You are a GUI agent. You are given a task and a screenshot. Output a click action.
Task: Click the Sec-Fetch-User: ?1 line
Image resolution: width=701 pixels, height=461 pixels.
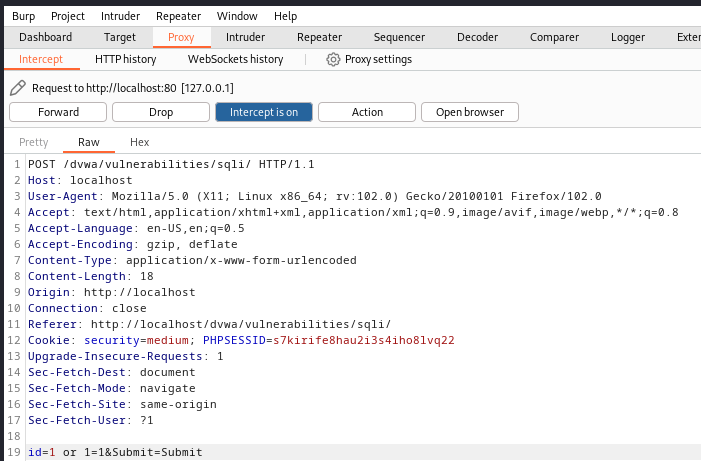point(91,420)
